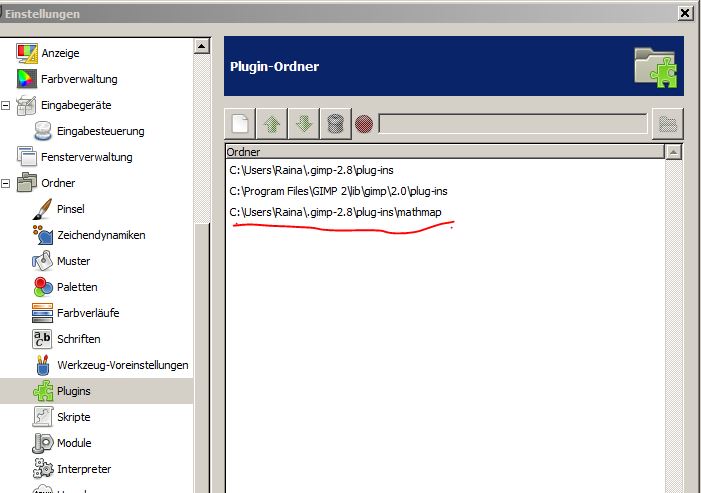
Task: Open Skripte folder settings
Action: (x=74, y=417)
